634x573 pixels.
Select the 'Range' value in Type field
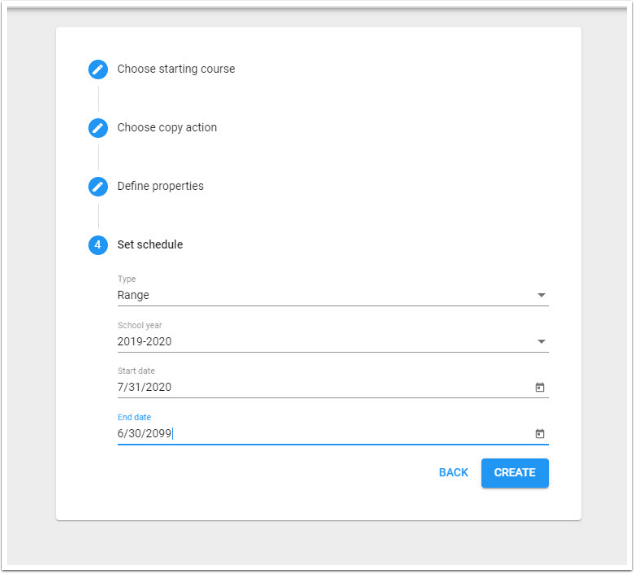pos(133,295)
